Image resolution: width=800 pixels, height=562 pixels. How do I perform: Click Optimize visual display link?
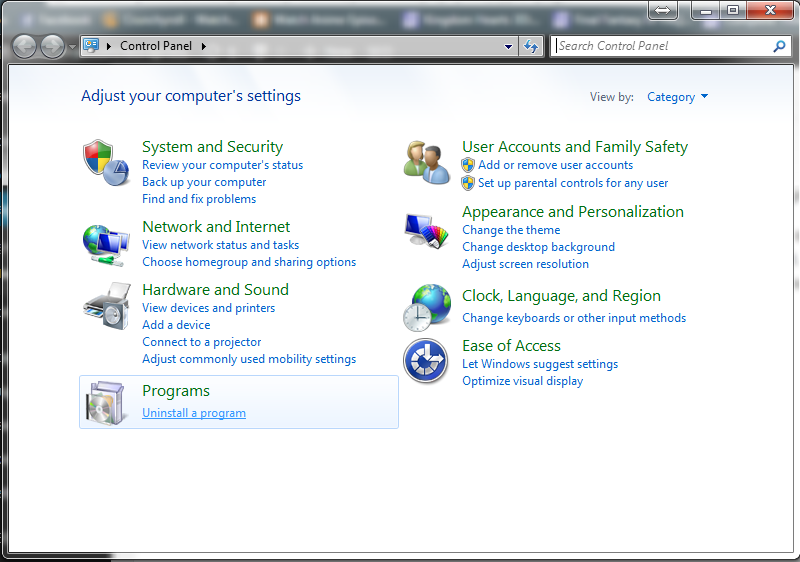click(x=522, y=381)
